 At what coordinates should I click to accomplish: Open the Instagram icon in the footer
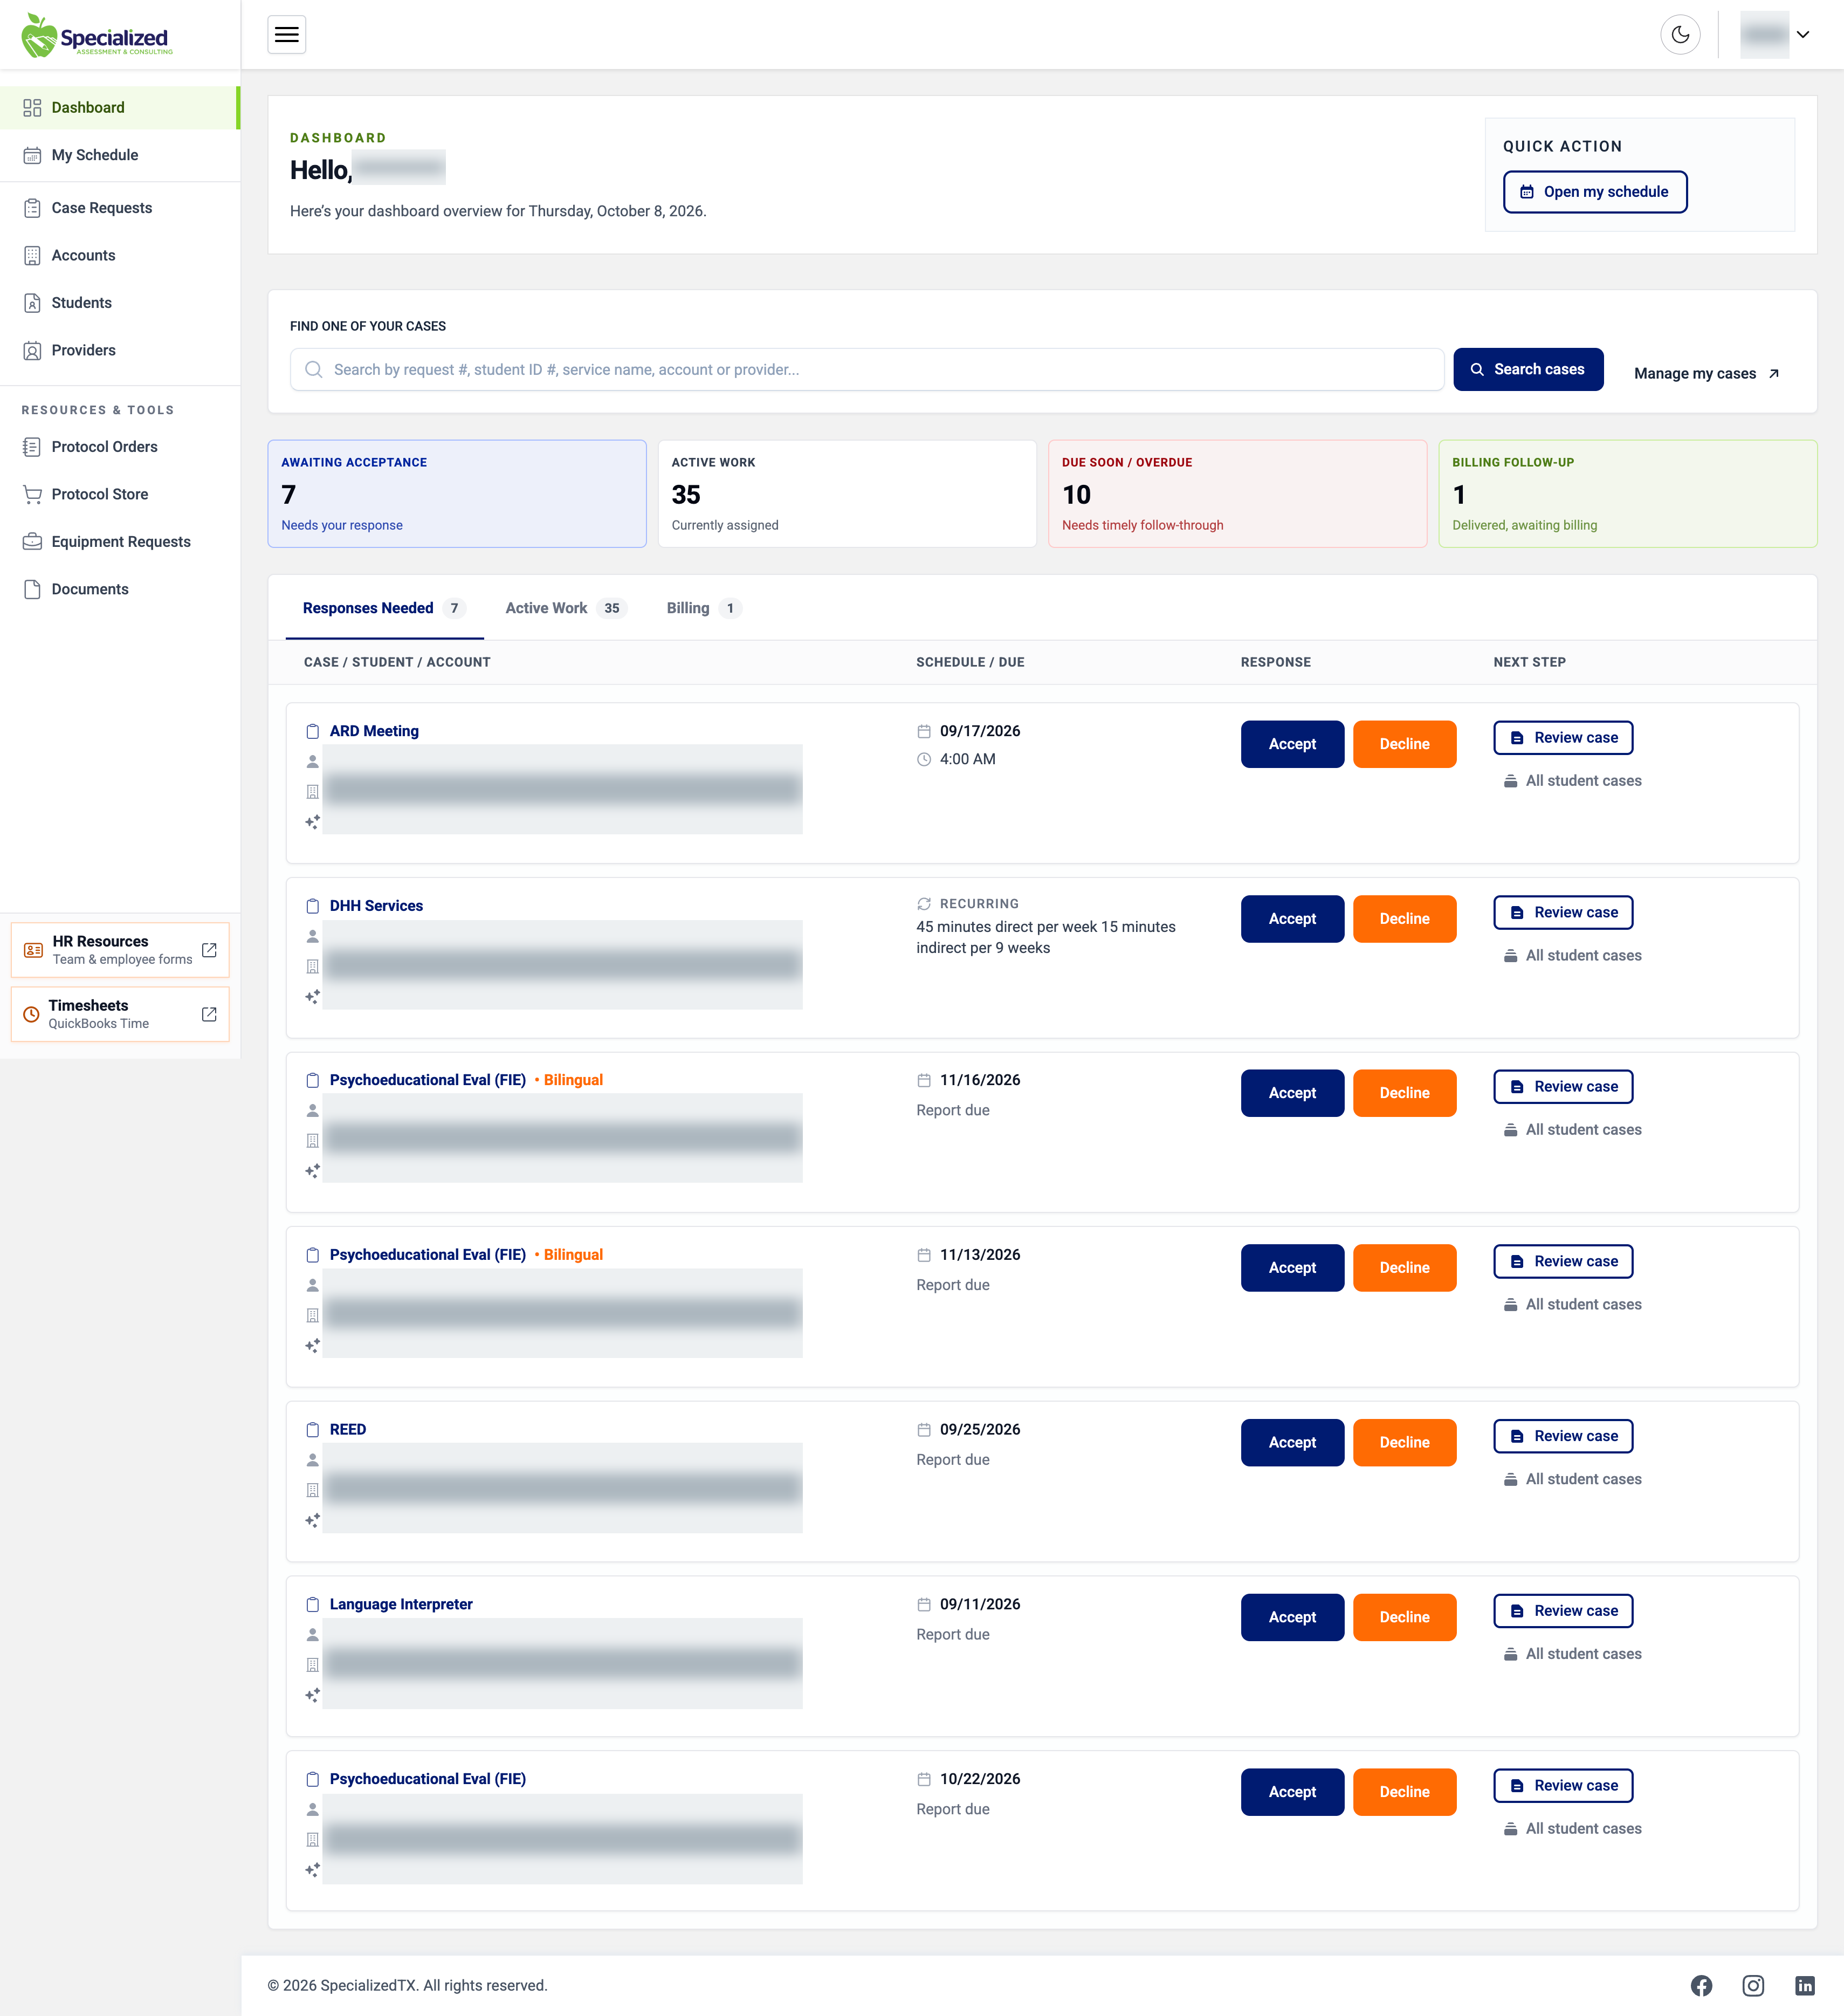click(x=1753, y=1986)
